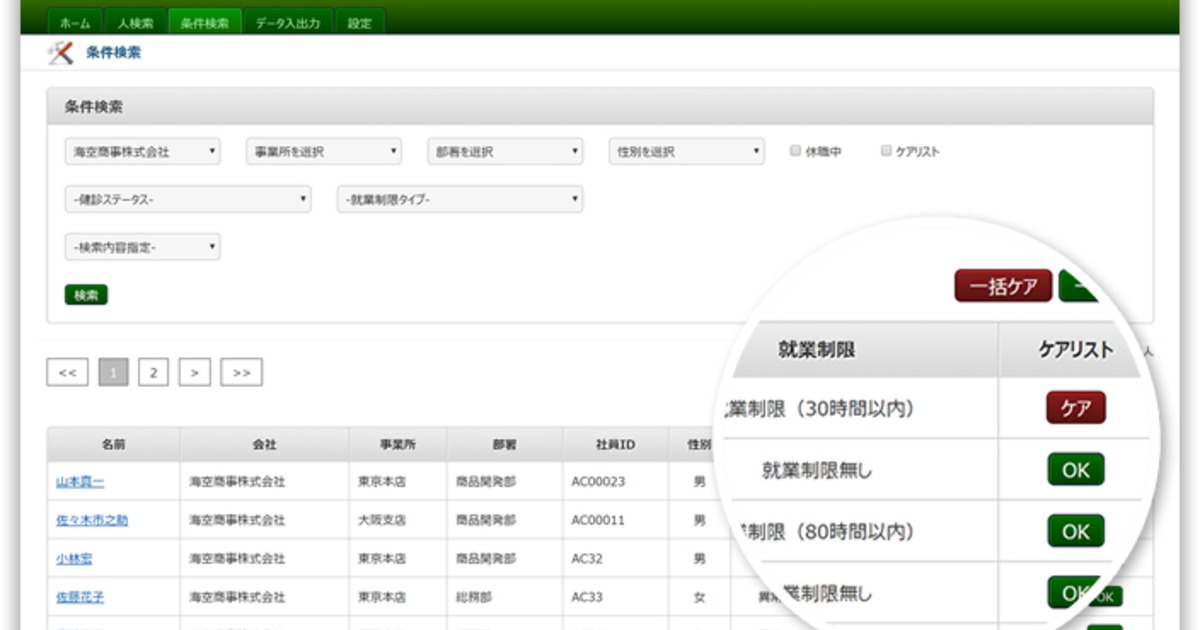
Task: Click the ケア button in 30時間以内 row
Action: (x=1076, y=408)
